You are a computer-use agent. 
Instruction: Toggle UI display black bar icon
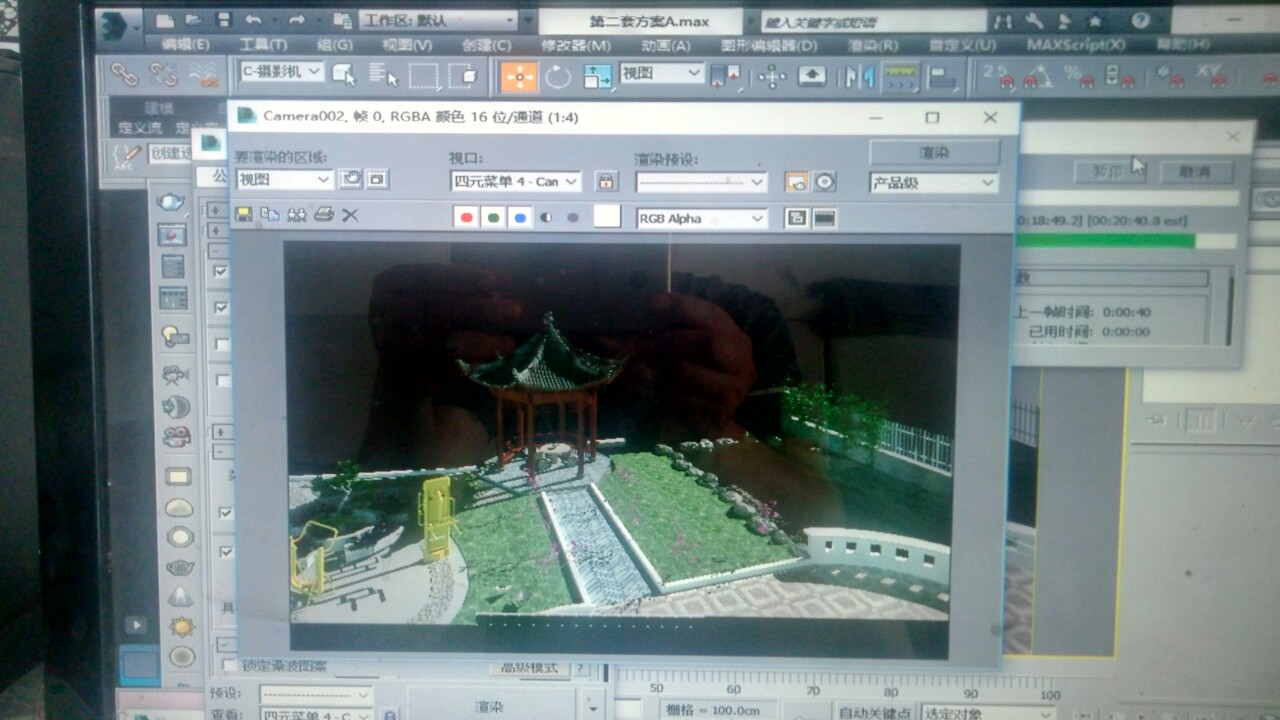825,218
